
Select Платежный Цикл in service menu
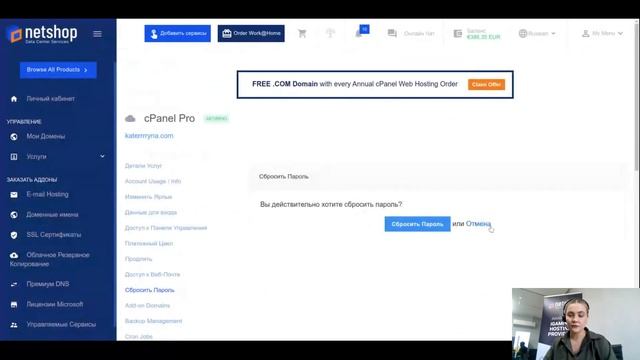pyautogui.click(x=149, y=243)
